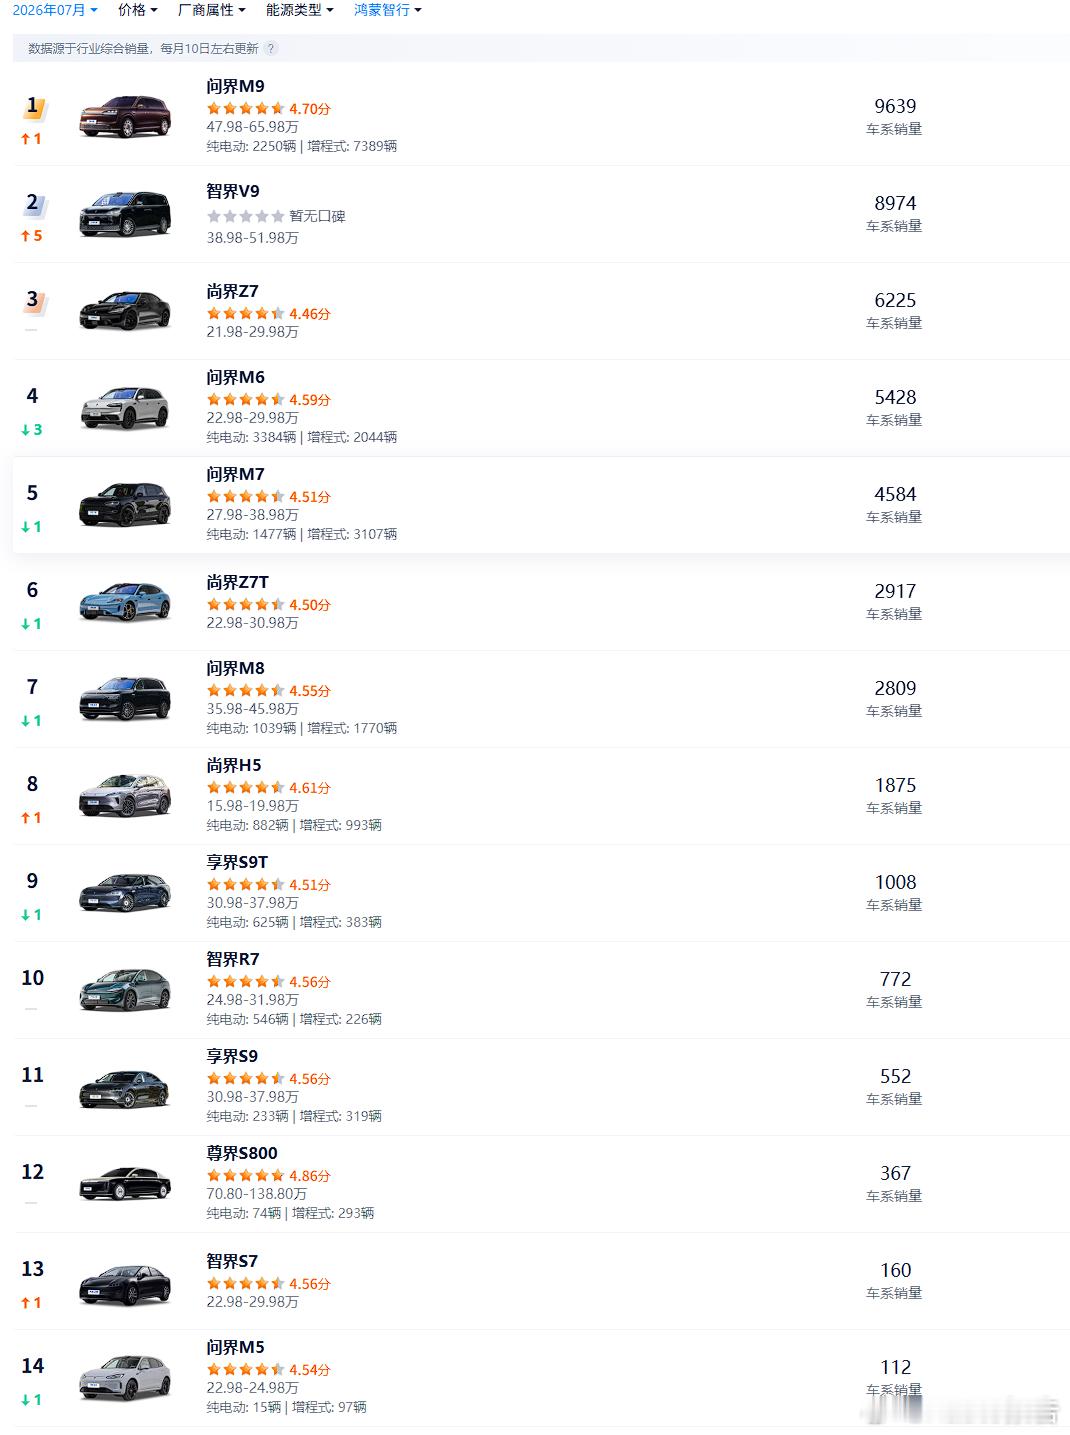Expand the 厂商属性 filter dropdown
The width and height of the screenshot is (1070, 1435).
tap(211, 10)
